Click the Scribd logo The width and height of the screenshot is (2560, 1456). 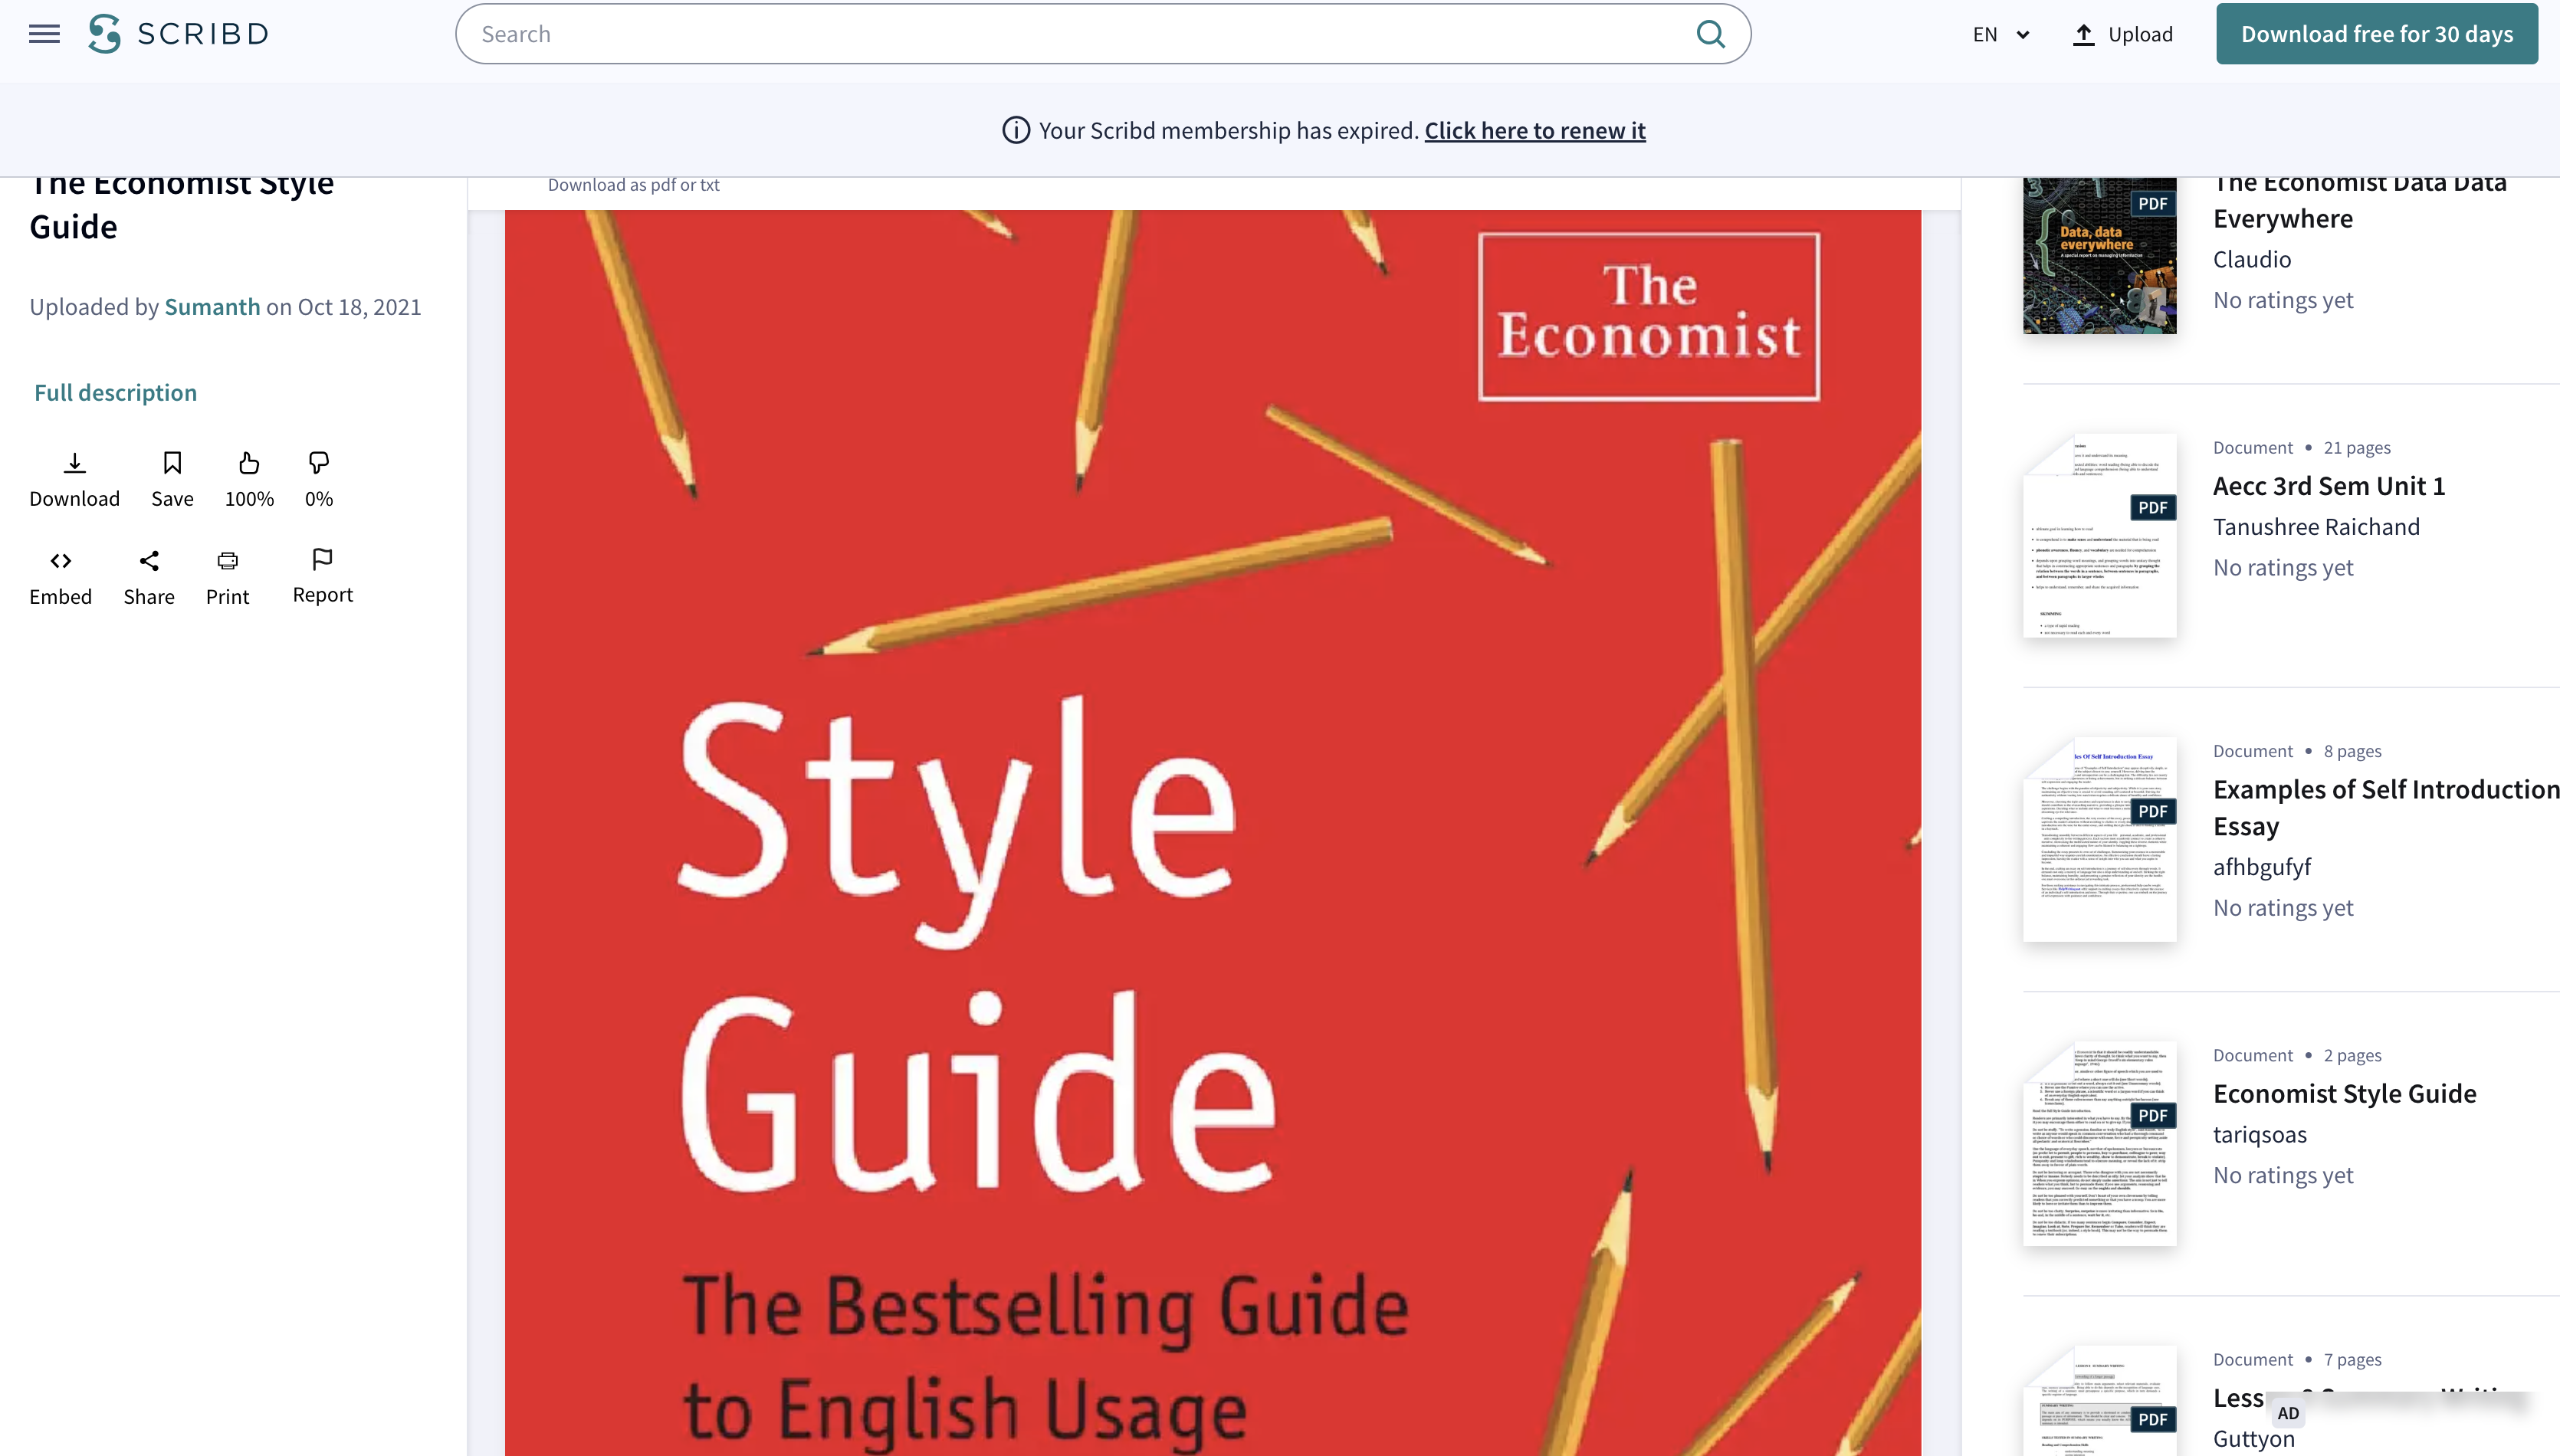pos(178,34)
